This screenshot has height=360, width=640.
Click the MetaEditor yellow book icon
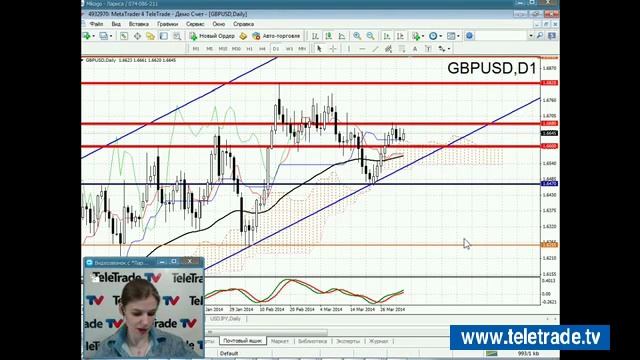243,36
